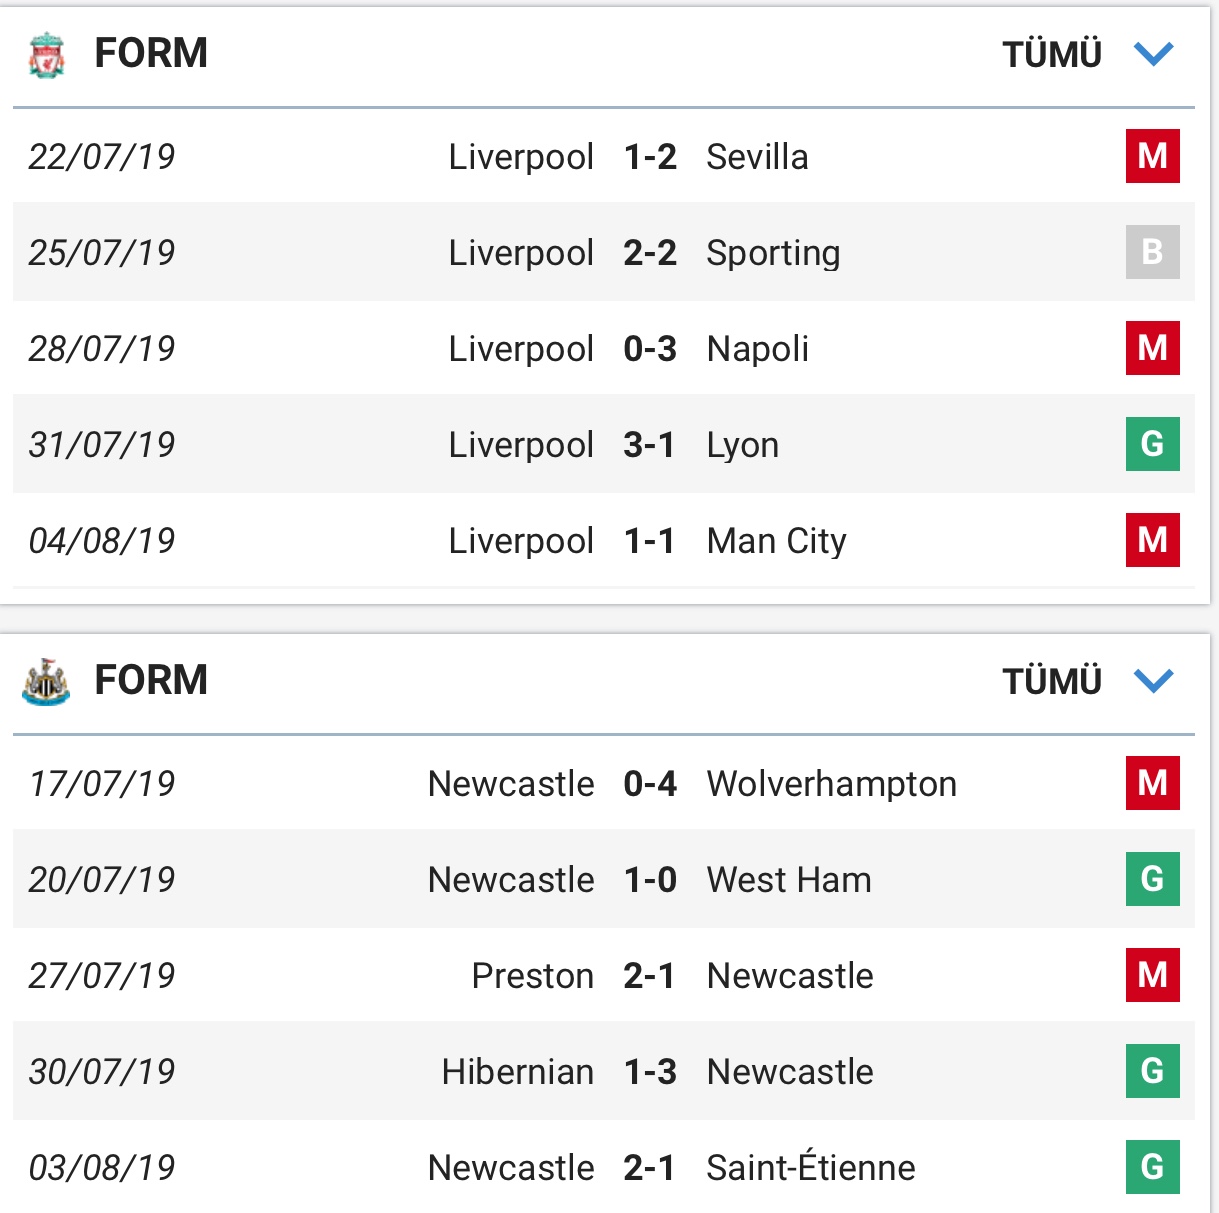The width and height of the screenshot is (1219, 1213).
Task: Click the green G win badge beside Lyon match
Action: [1152, 444]
